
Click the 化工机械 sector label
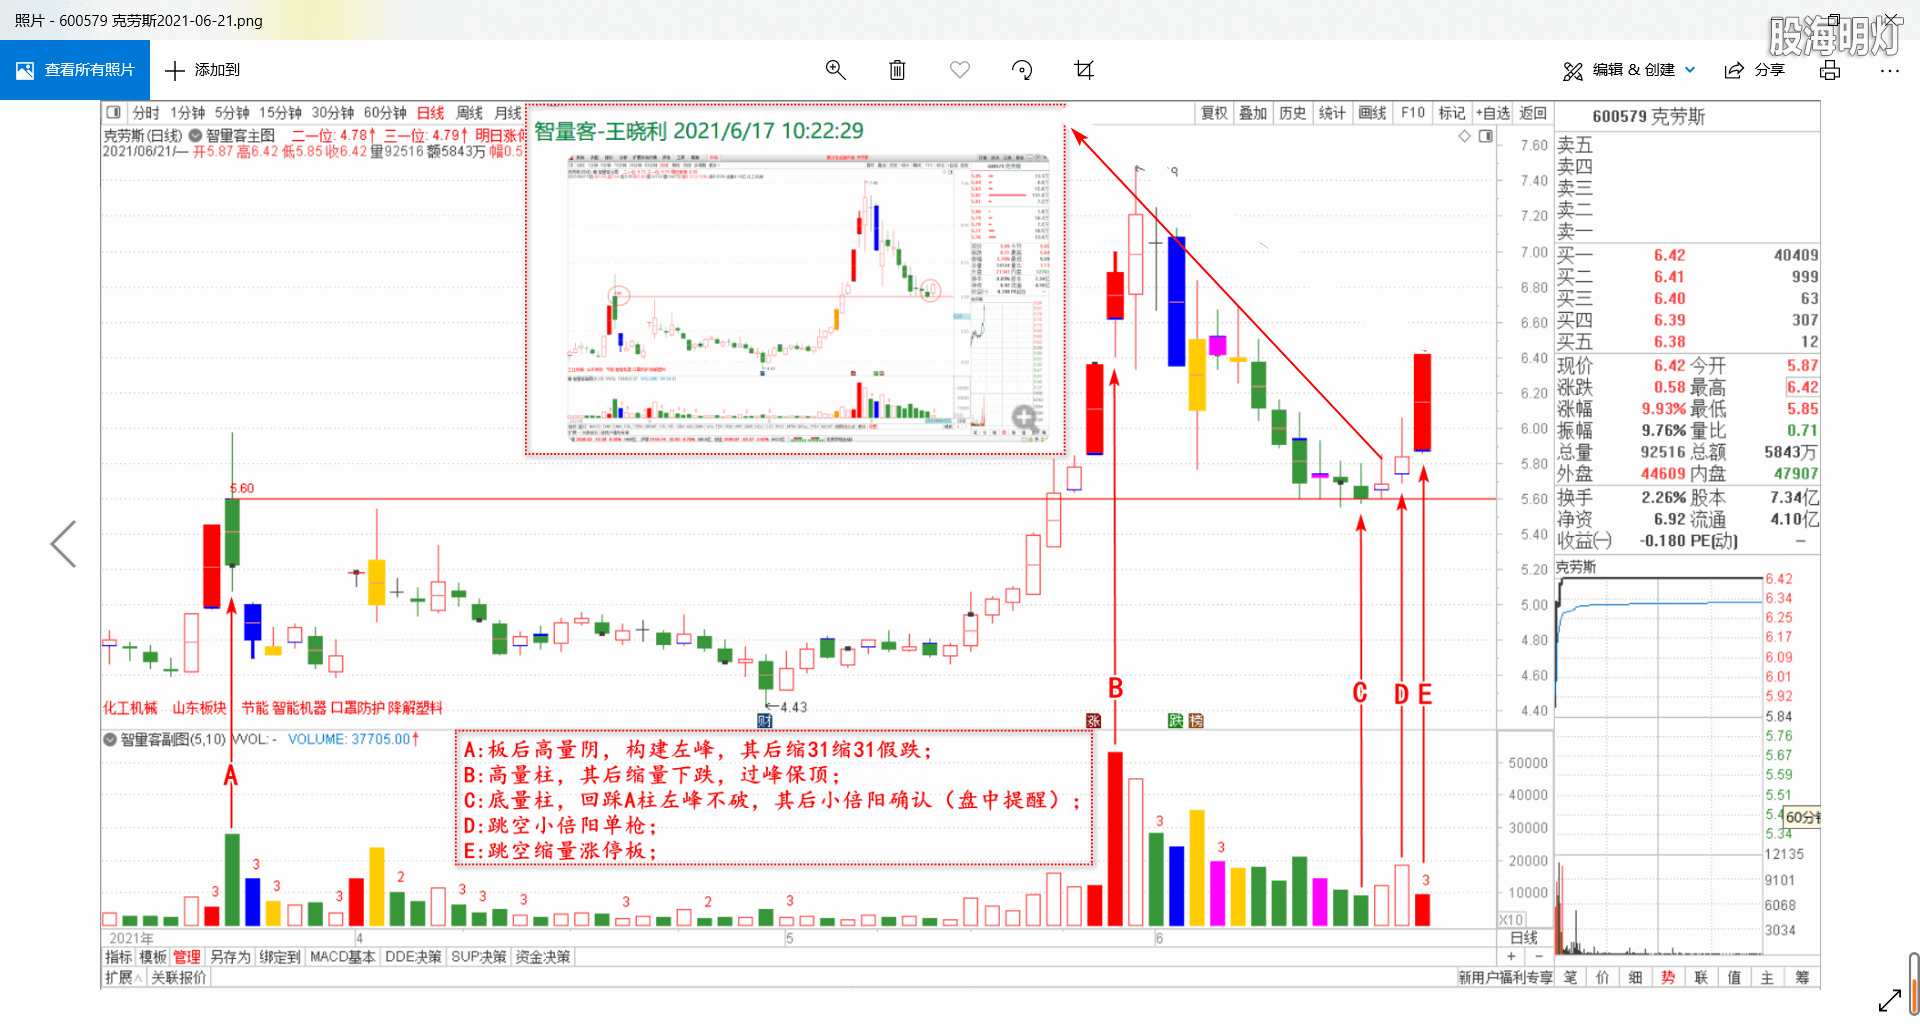(130, 707)
